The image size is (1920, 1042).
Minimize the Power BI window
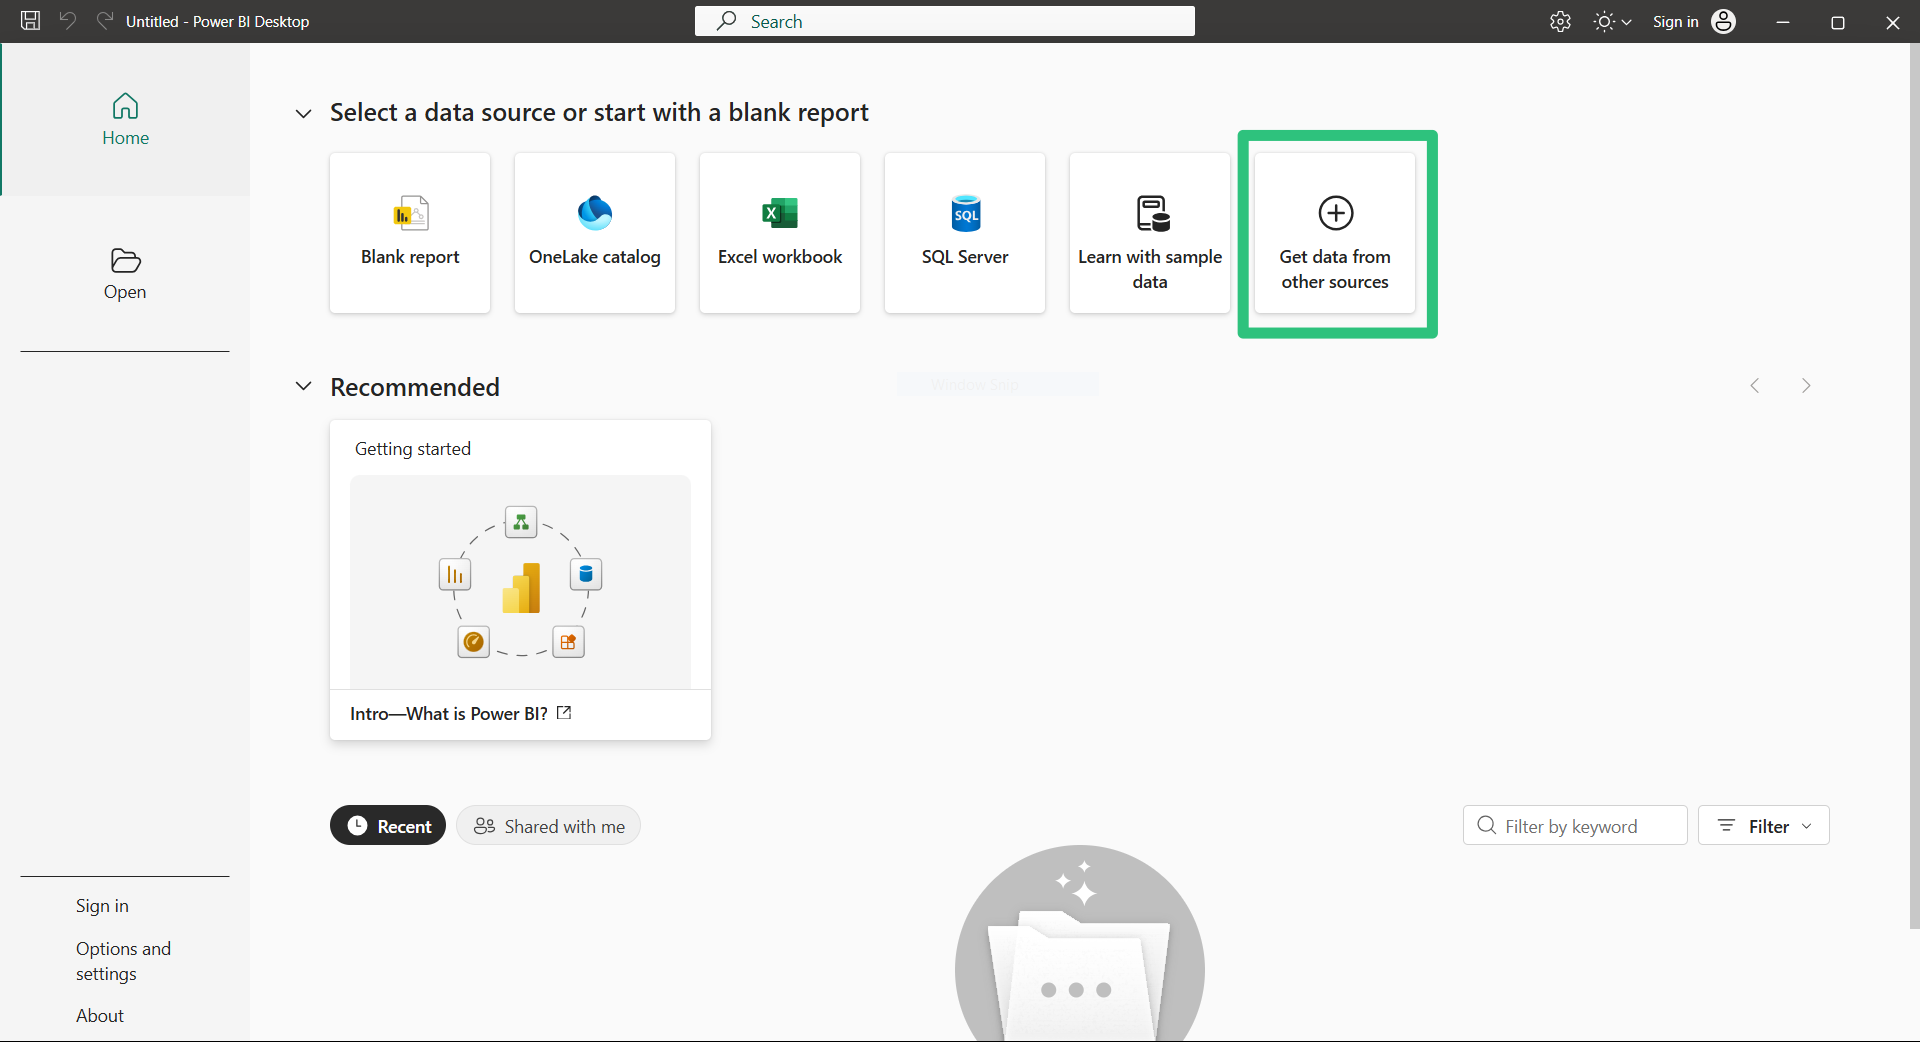pos(1782,21)
